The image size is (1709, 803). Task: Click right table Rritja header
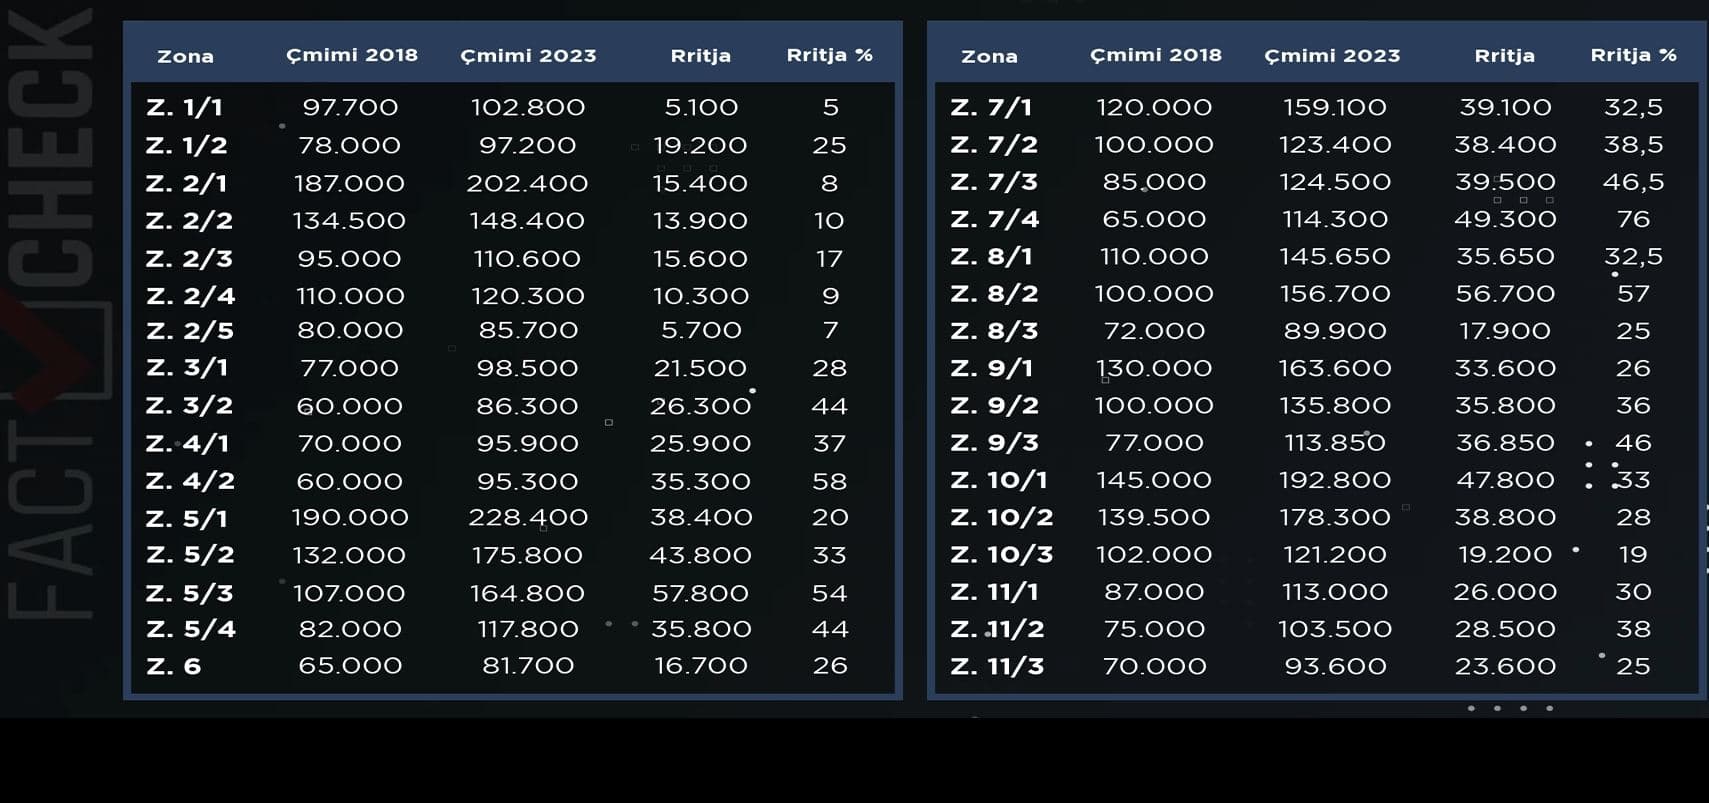coord(1505,56)
